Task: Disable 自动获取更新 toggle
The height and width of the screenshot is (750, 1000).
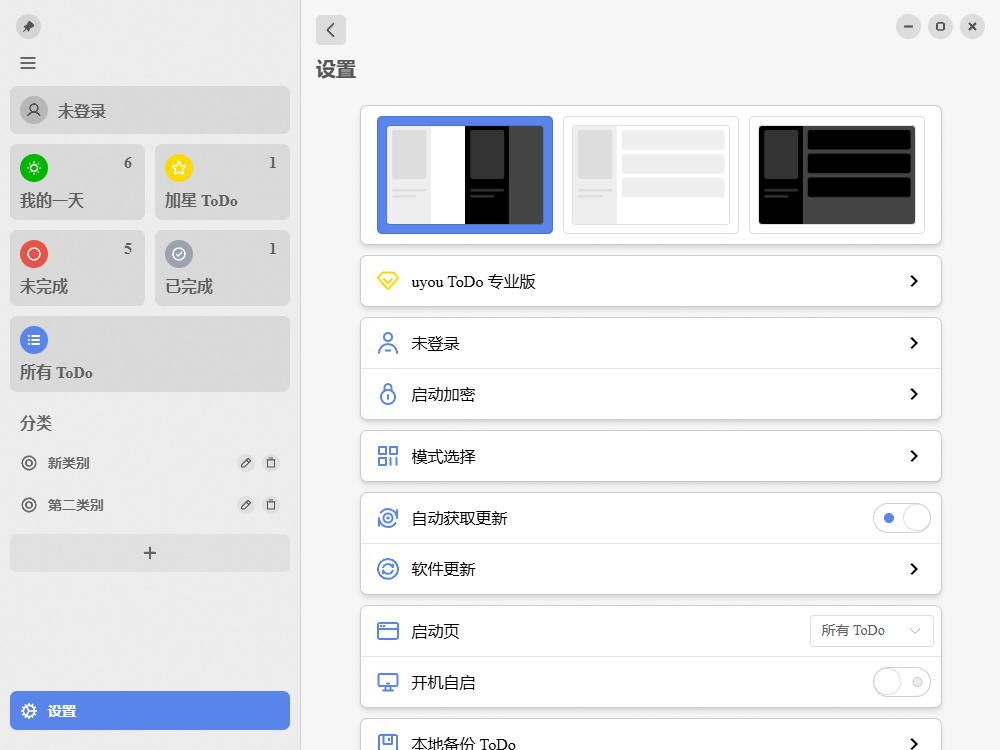Action: coord(901,518)
